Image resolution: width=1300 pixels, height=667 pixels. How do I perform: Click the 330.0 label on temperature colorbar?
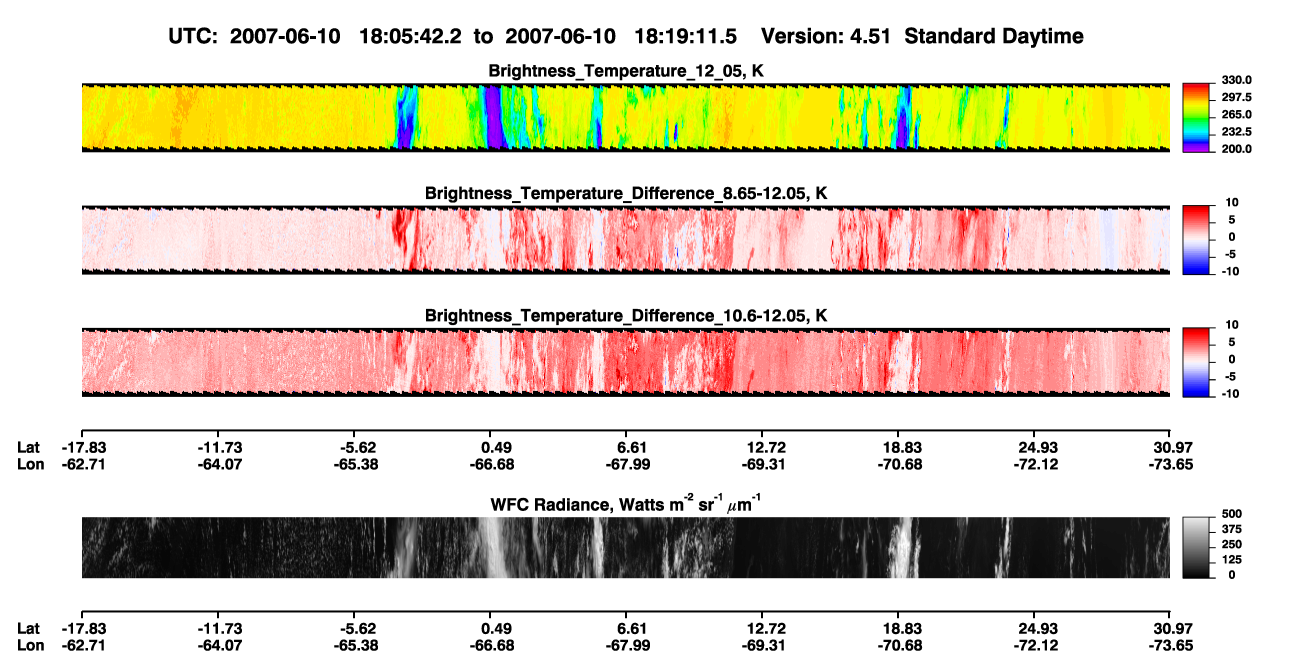(1239, 80)
